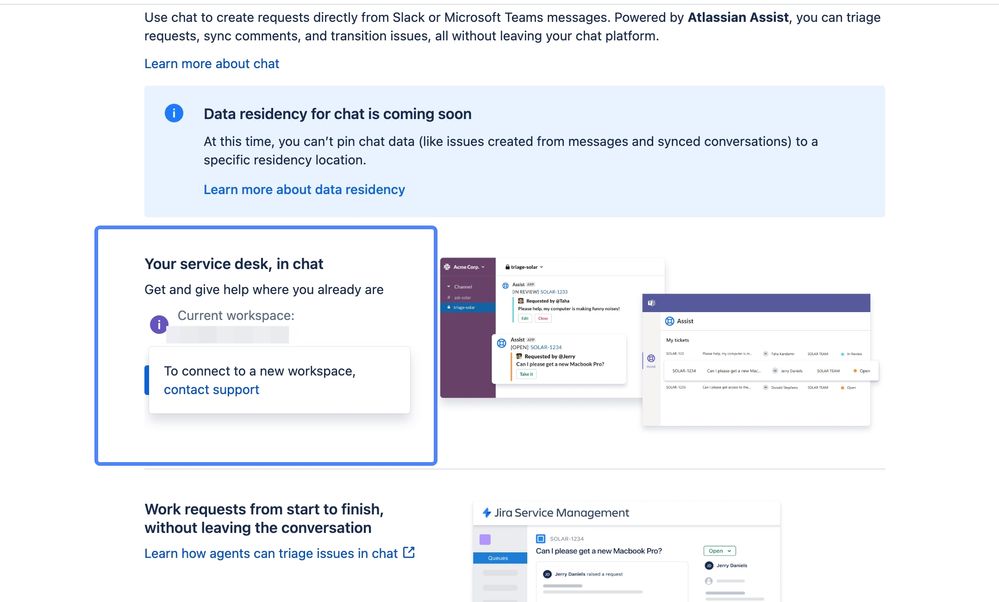Click the external-link icon after triage issues link
Screen dimensions: 999x602
409,553
